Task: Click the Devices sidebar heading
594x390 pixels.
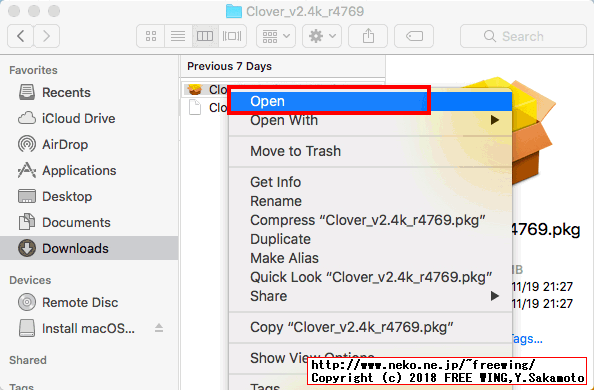Action: tap(30, 280)
